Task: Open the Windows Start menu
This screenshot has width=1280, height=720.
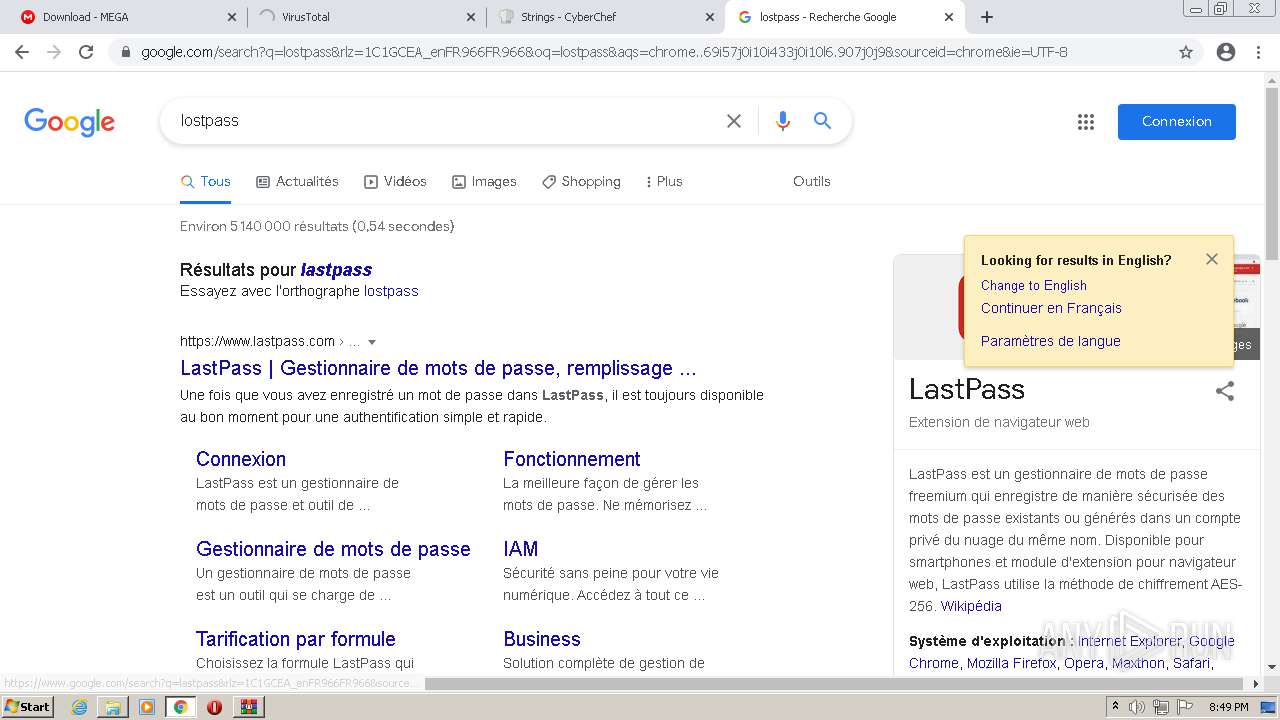Action: point(28,707)
